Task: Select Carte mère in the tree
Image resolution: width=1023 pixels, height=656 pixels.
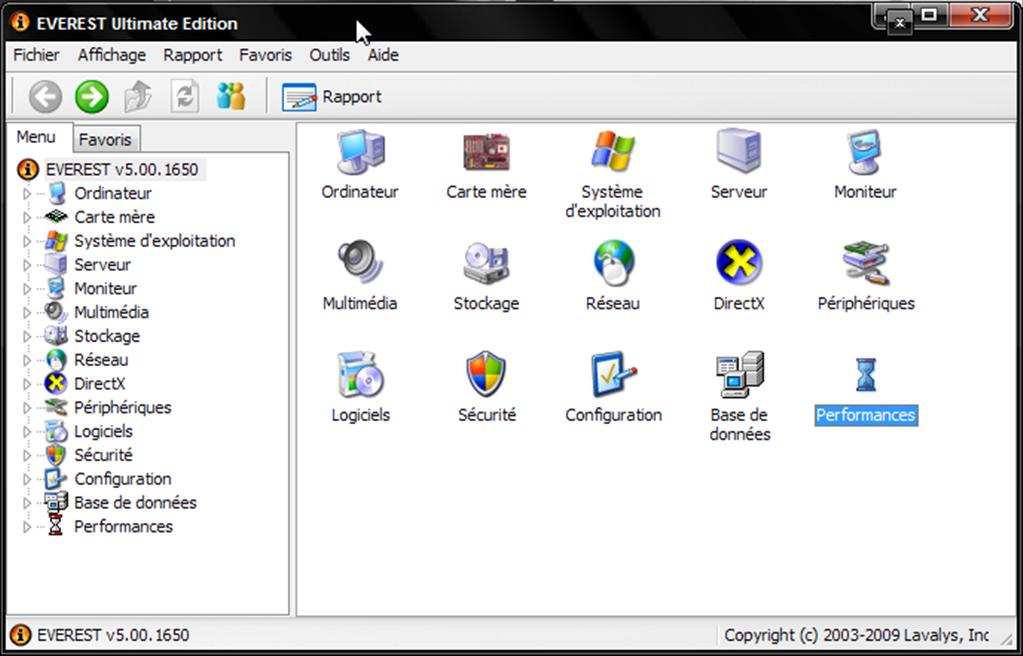Action: [x=114, y=217]
